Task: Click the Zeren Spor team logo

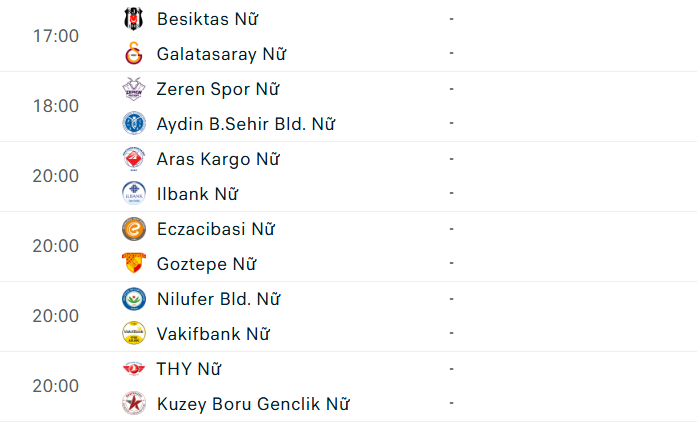Action: pyautogui.click(x=133, y=89)
